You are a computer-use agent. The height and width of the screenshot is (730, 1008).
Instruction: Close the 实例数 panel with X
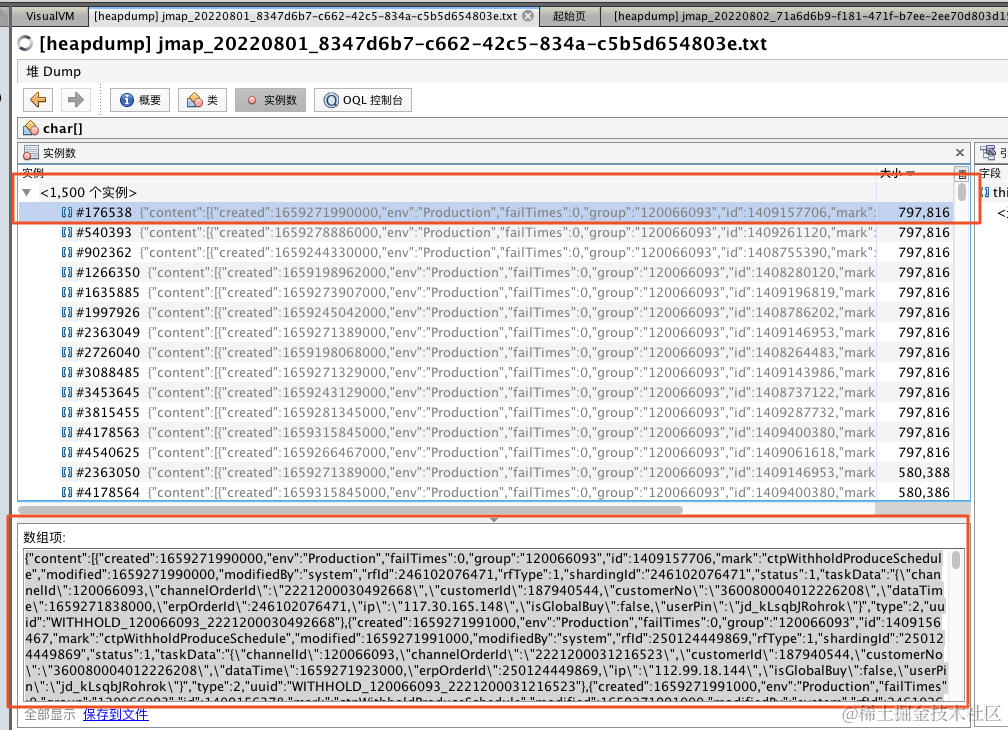click(x=960, y=152)
